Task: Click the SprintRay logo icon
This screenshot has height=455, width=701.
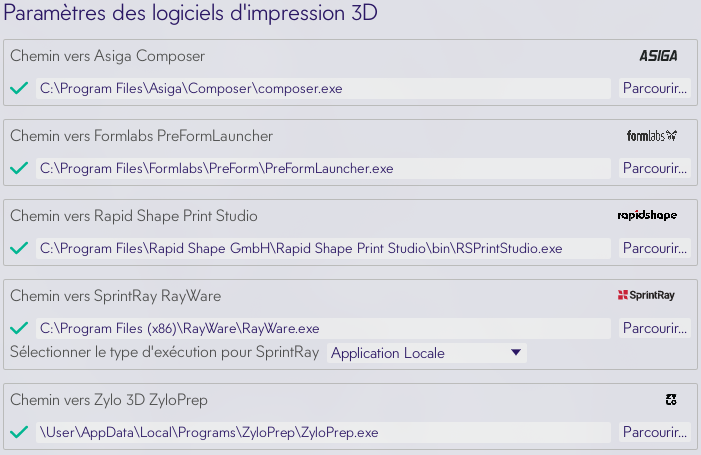Action: (646, 296)
